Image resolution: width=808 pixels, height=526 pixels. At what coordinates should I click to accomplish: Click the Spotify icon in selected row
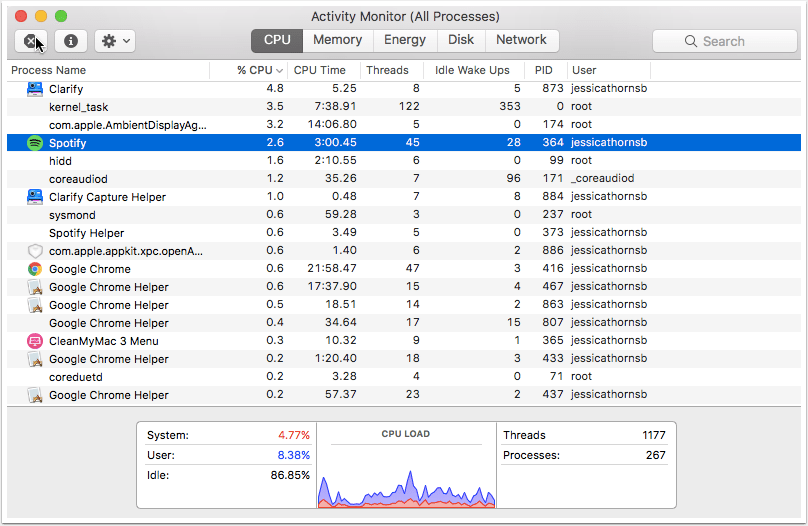(35, 143)
